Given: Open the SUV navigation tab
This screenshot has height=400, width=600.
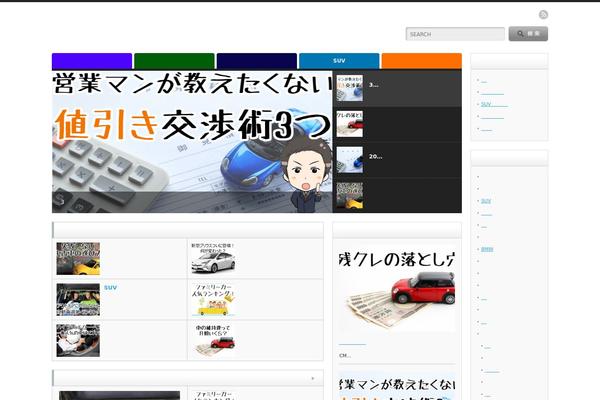Looking at the screenshot, I should 339,61.
